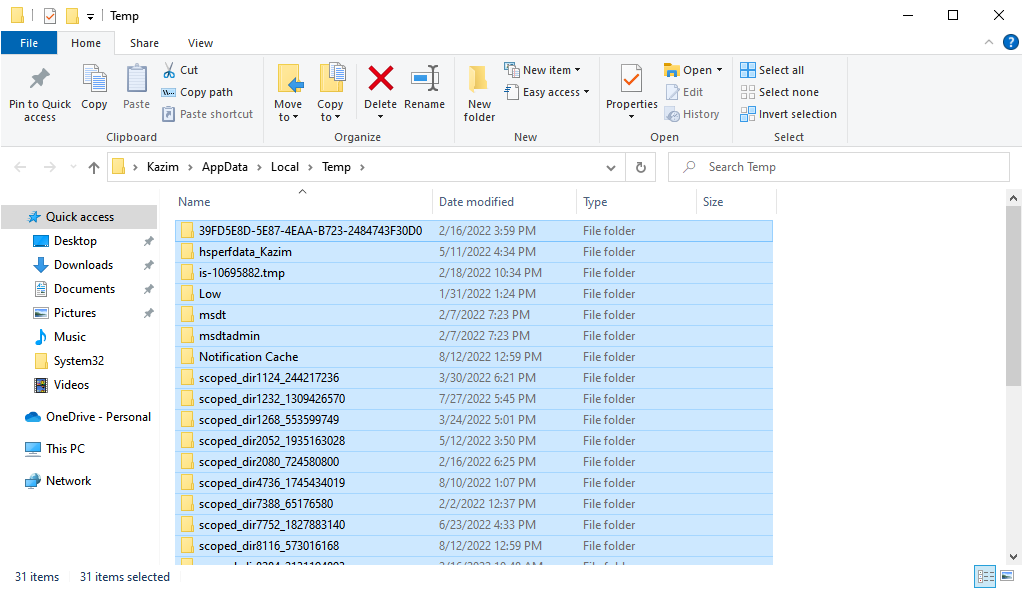Viewport: 1023px width, 589px height.
Task: Click the Cut scissors icon
Action: point(169,70)
